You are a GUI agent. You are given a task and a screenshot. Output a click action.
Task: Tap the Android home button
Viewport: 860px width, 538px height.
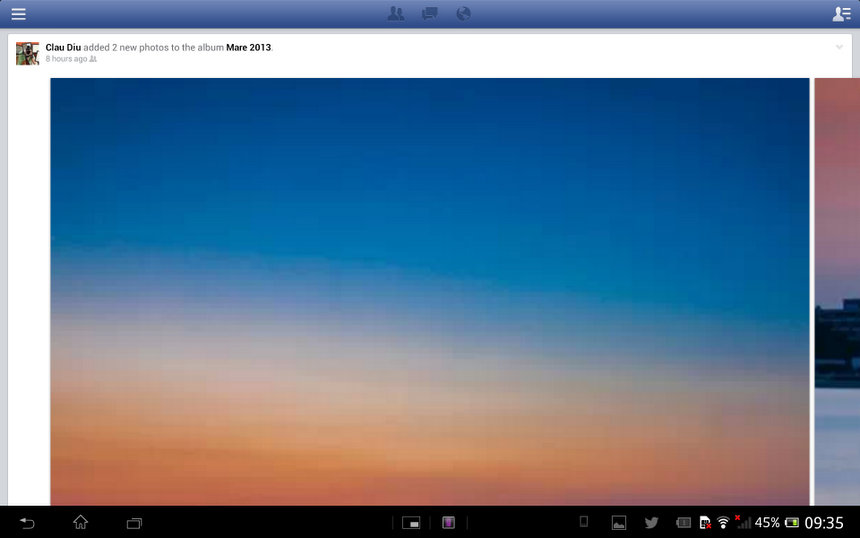coord(81,522)
